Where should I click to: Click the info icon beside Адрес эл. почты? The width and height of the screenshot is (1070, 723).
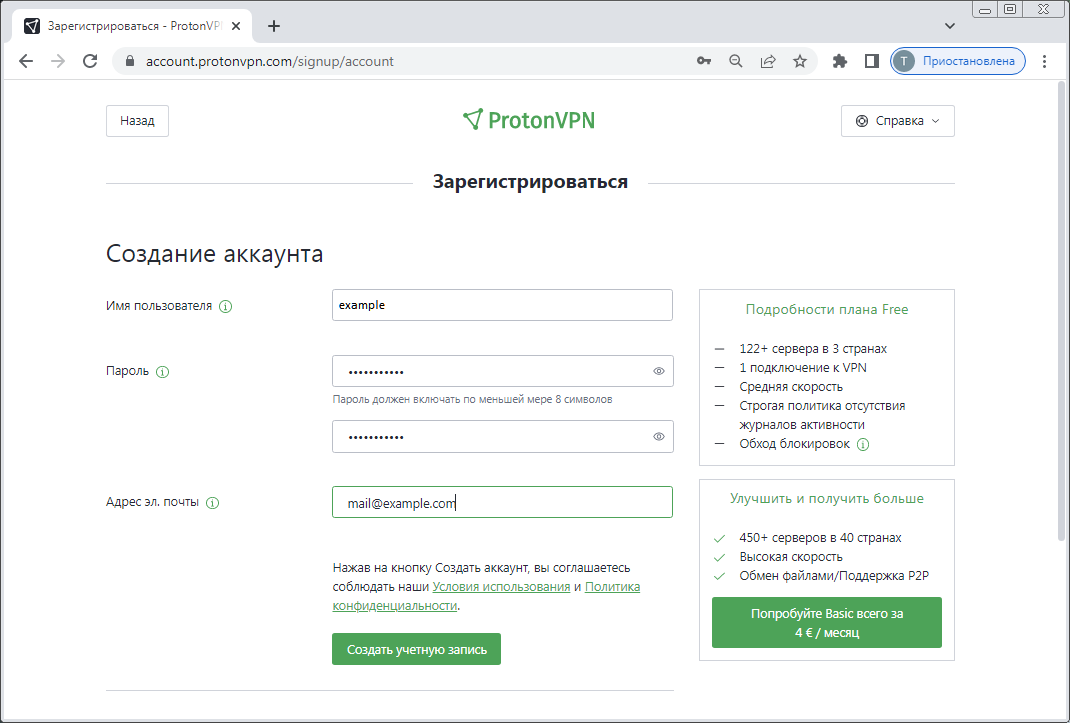211,503
